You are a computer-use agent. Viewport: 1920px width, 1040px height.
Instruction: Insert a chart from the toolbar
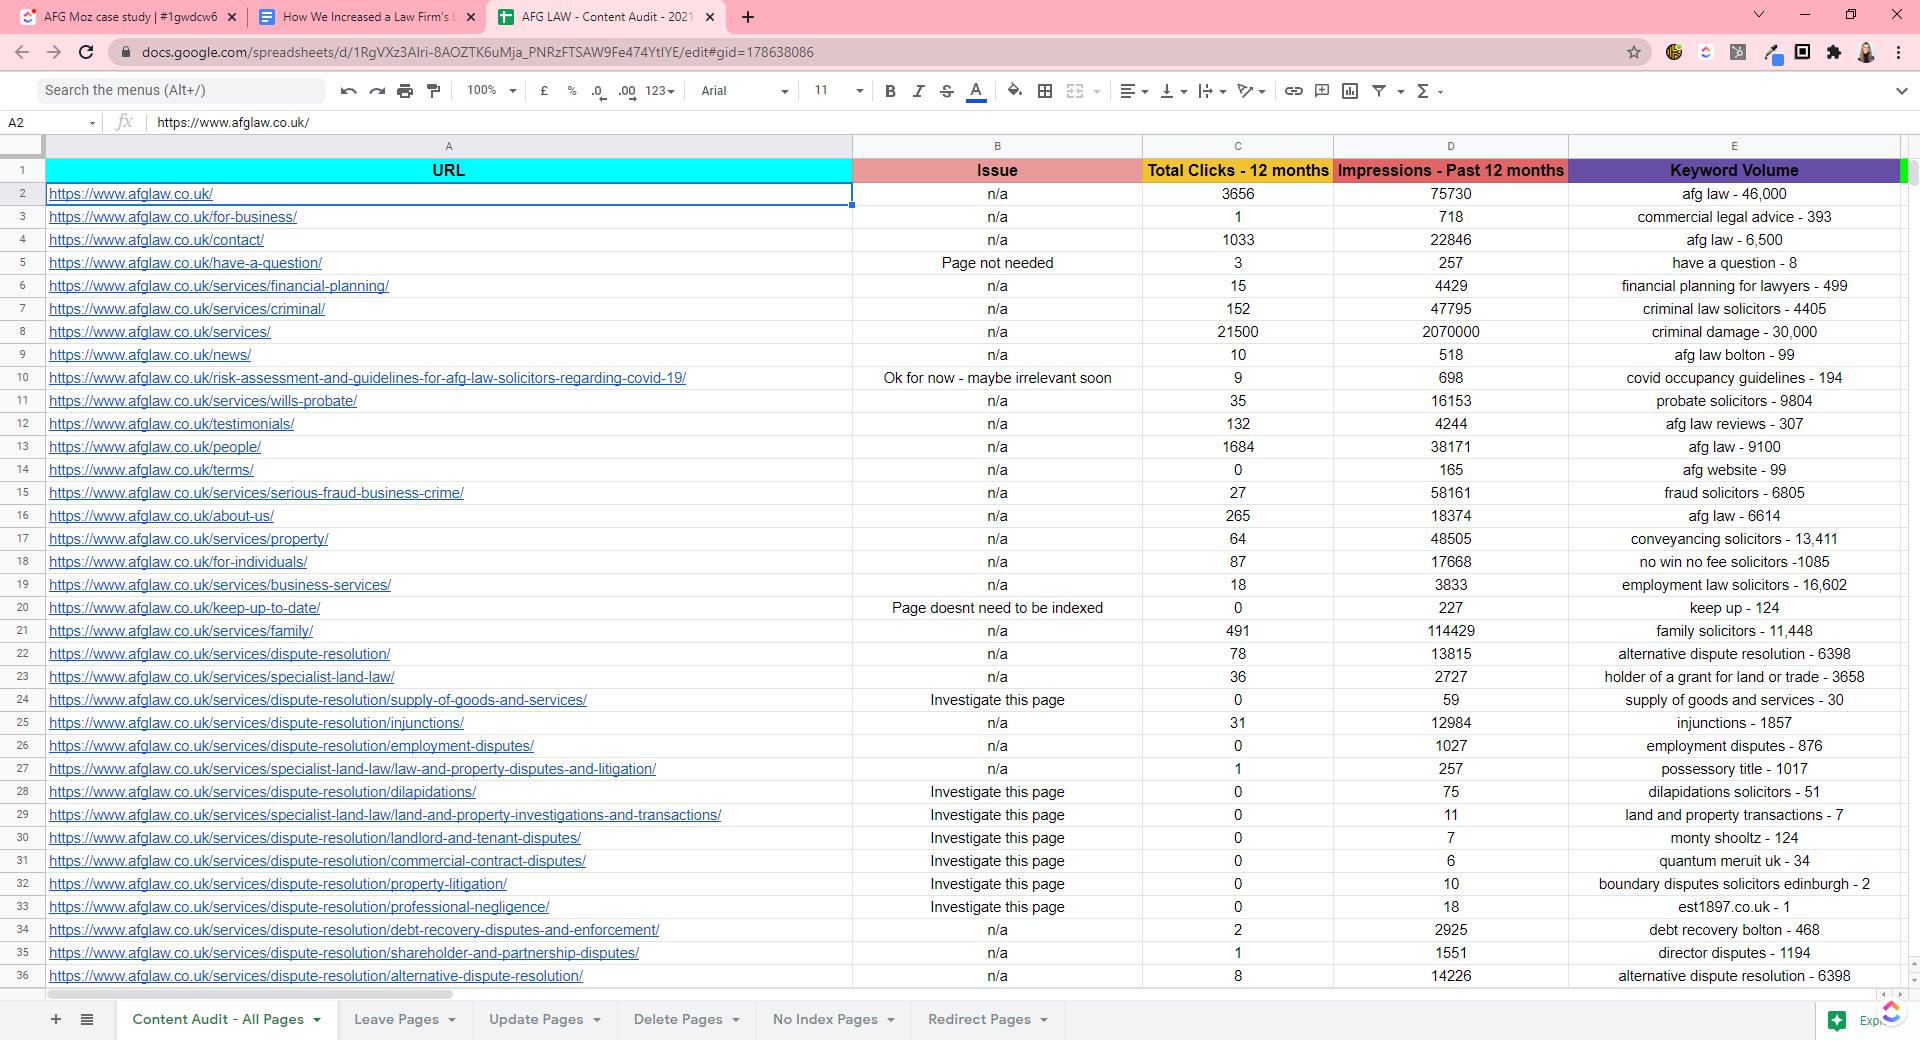pos(1350,91)
